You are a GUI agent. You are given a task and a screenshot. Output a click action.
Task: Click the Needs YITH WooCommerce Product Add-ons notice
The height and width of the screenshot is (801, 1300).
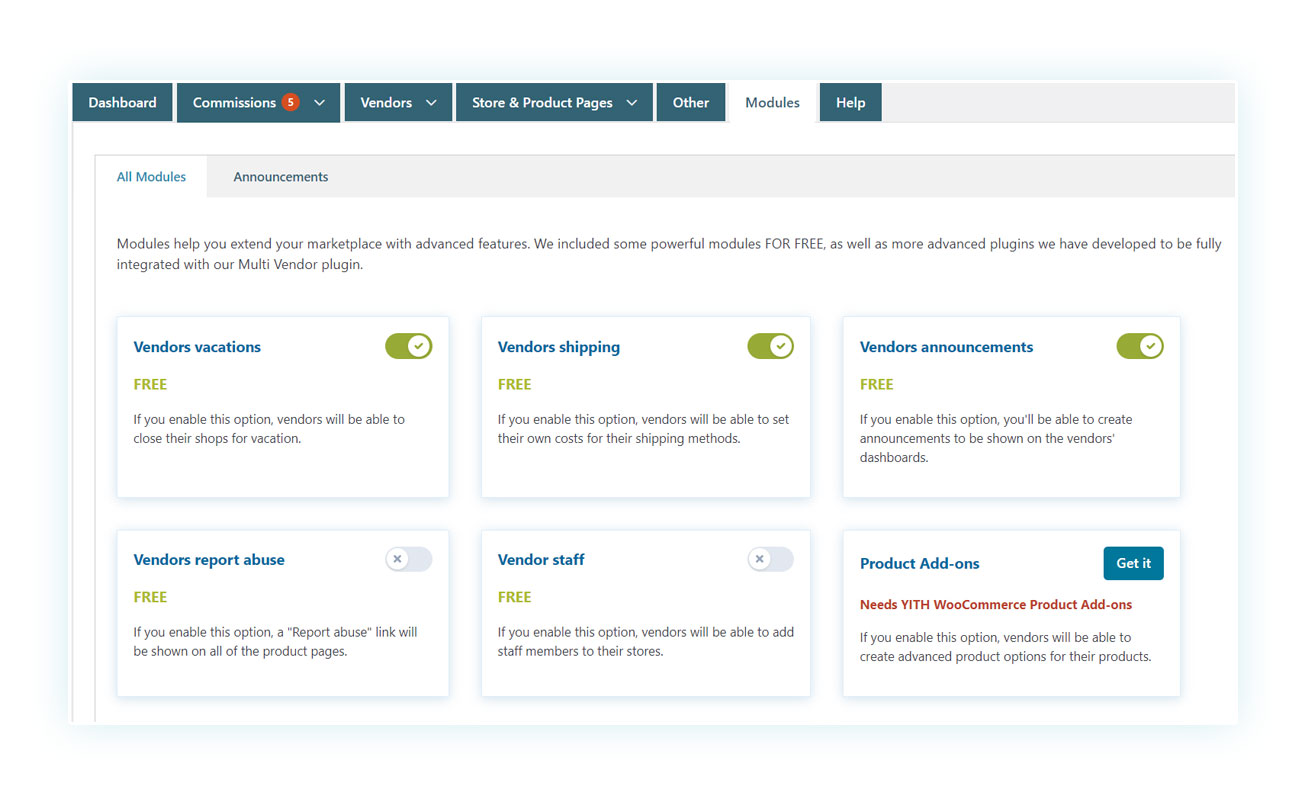(995, 605)
